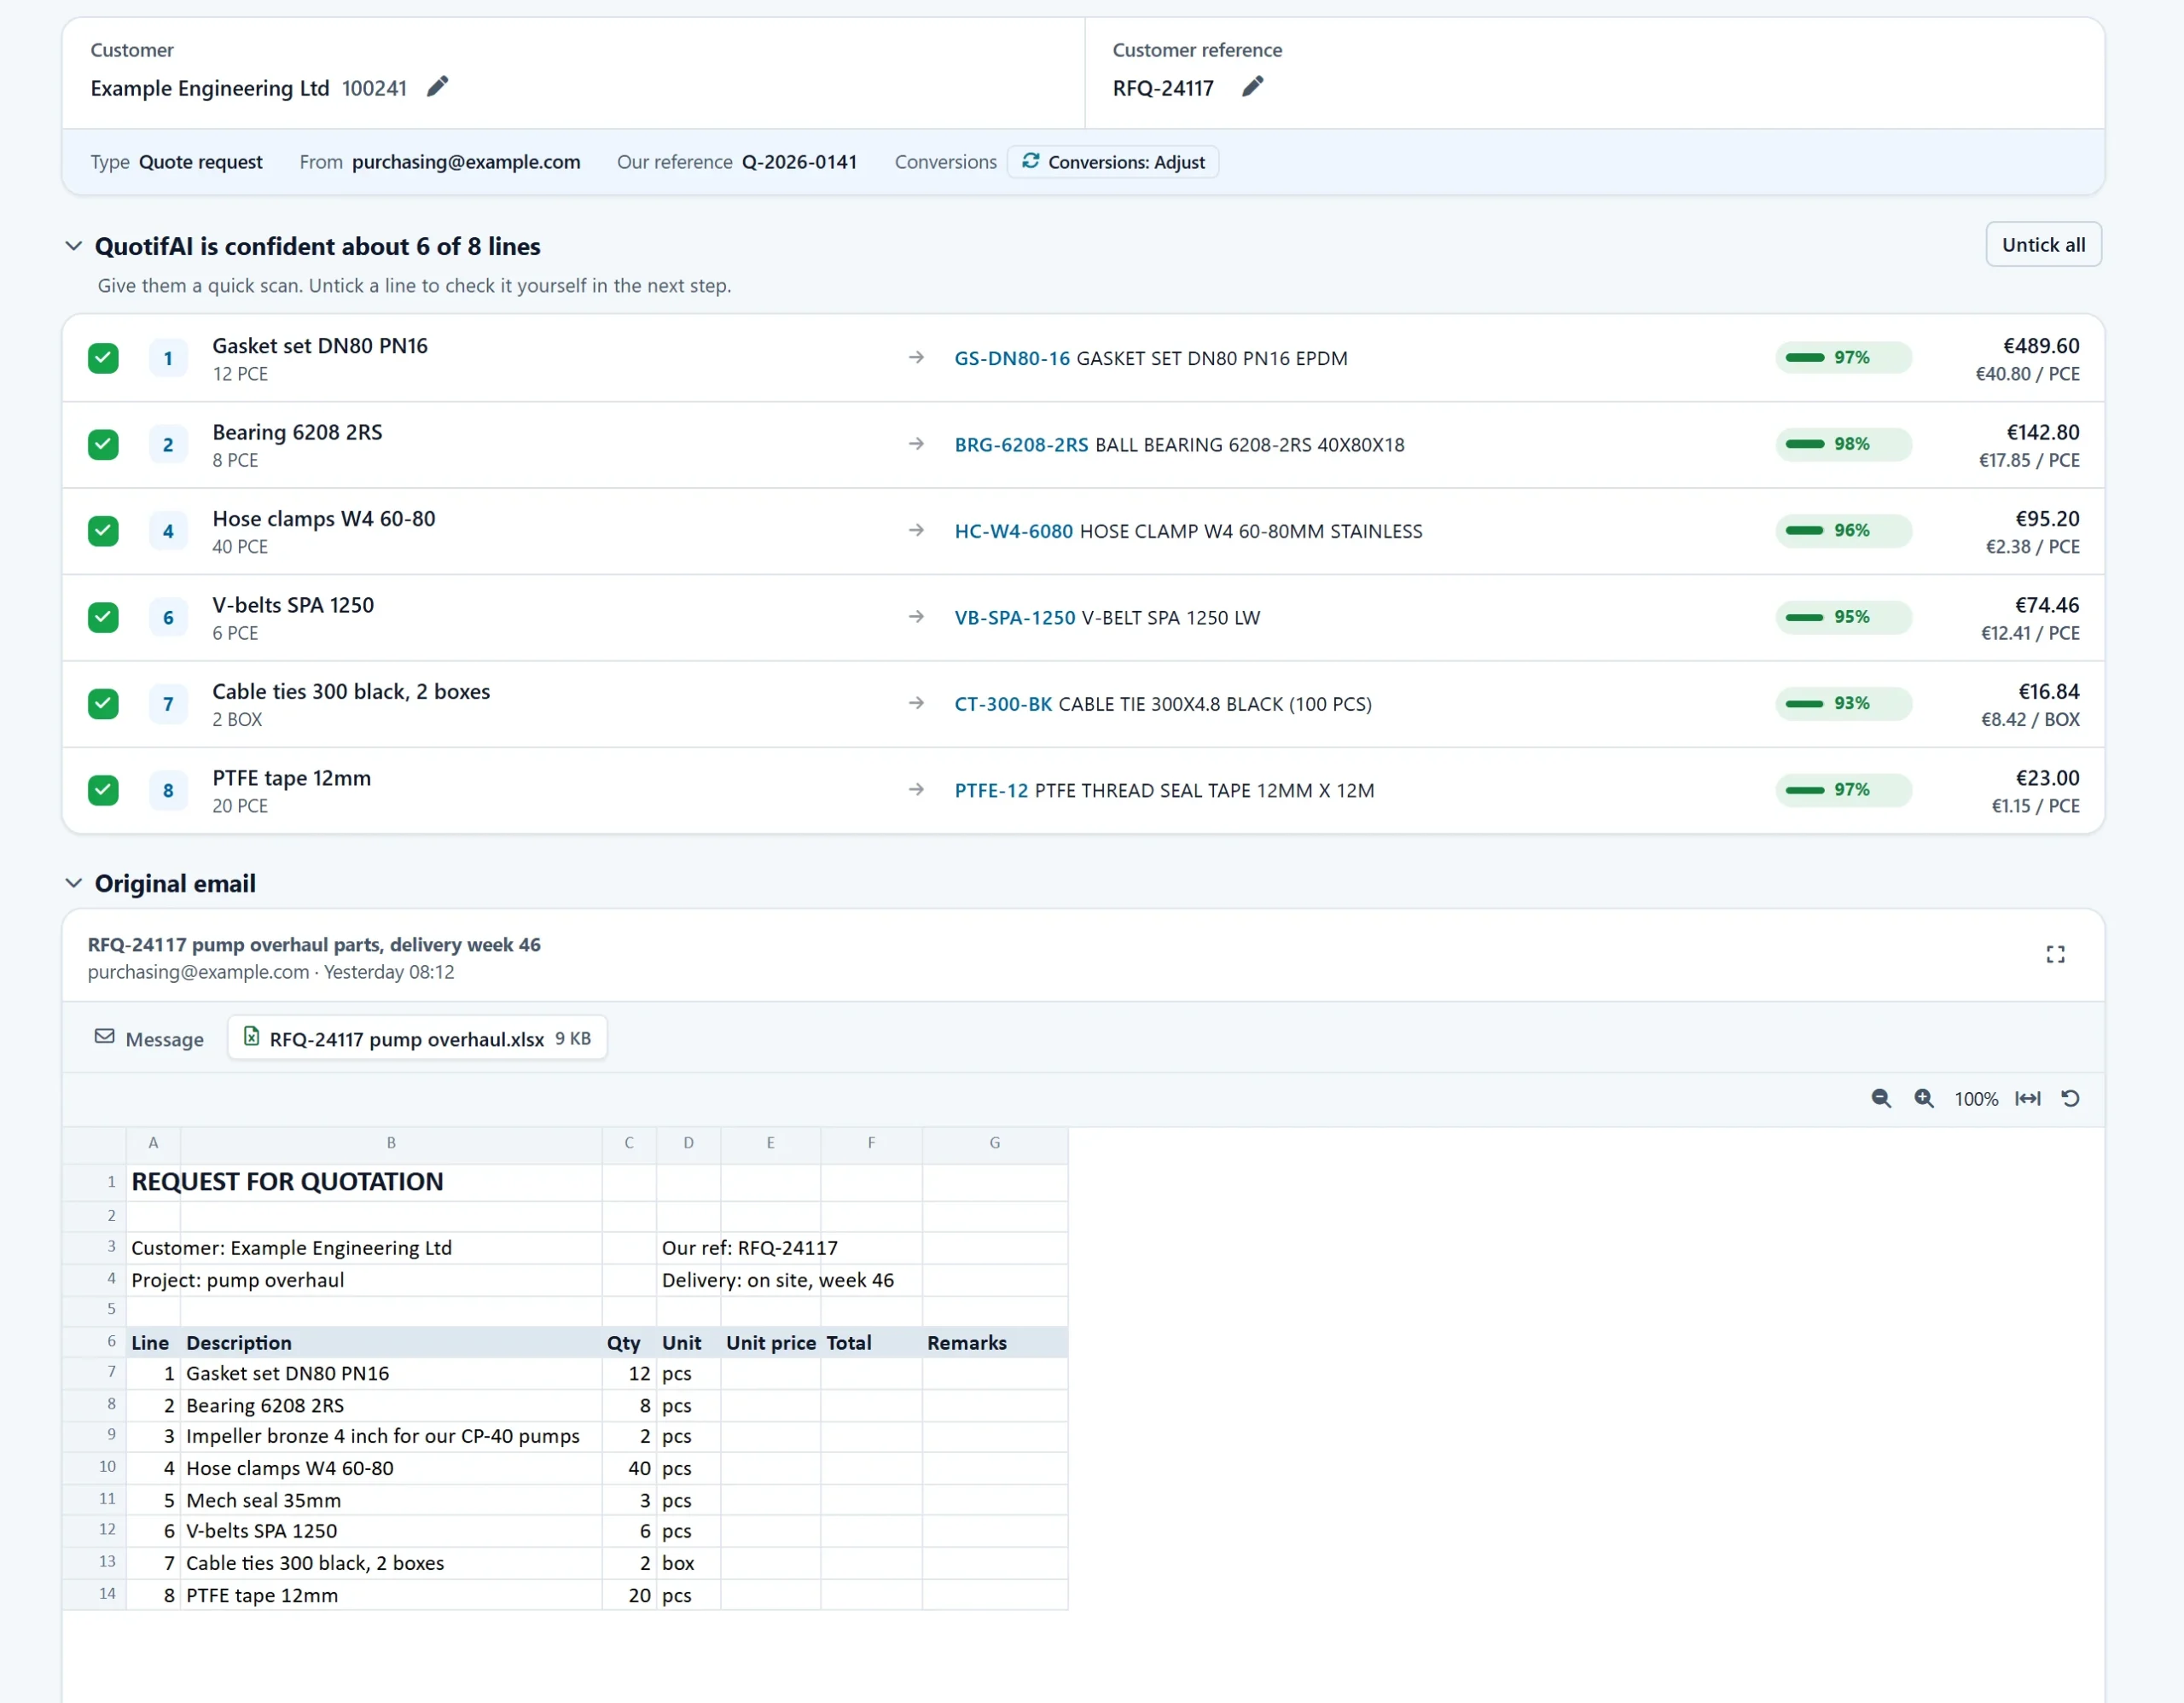
Task: Untick the Gasket set DN80 PN16 line
Action: pyautogui.click(x=103, y=358)
